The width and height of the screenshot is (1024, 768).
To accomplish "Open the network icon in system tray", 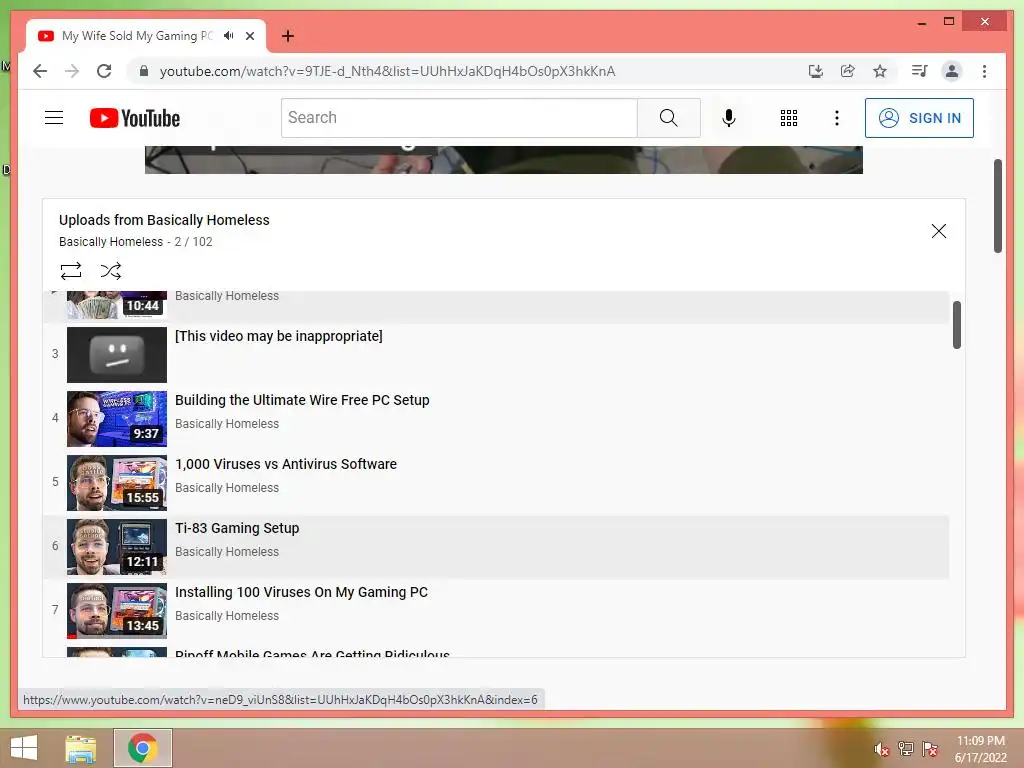I will click(906, 749).
